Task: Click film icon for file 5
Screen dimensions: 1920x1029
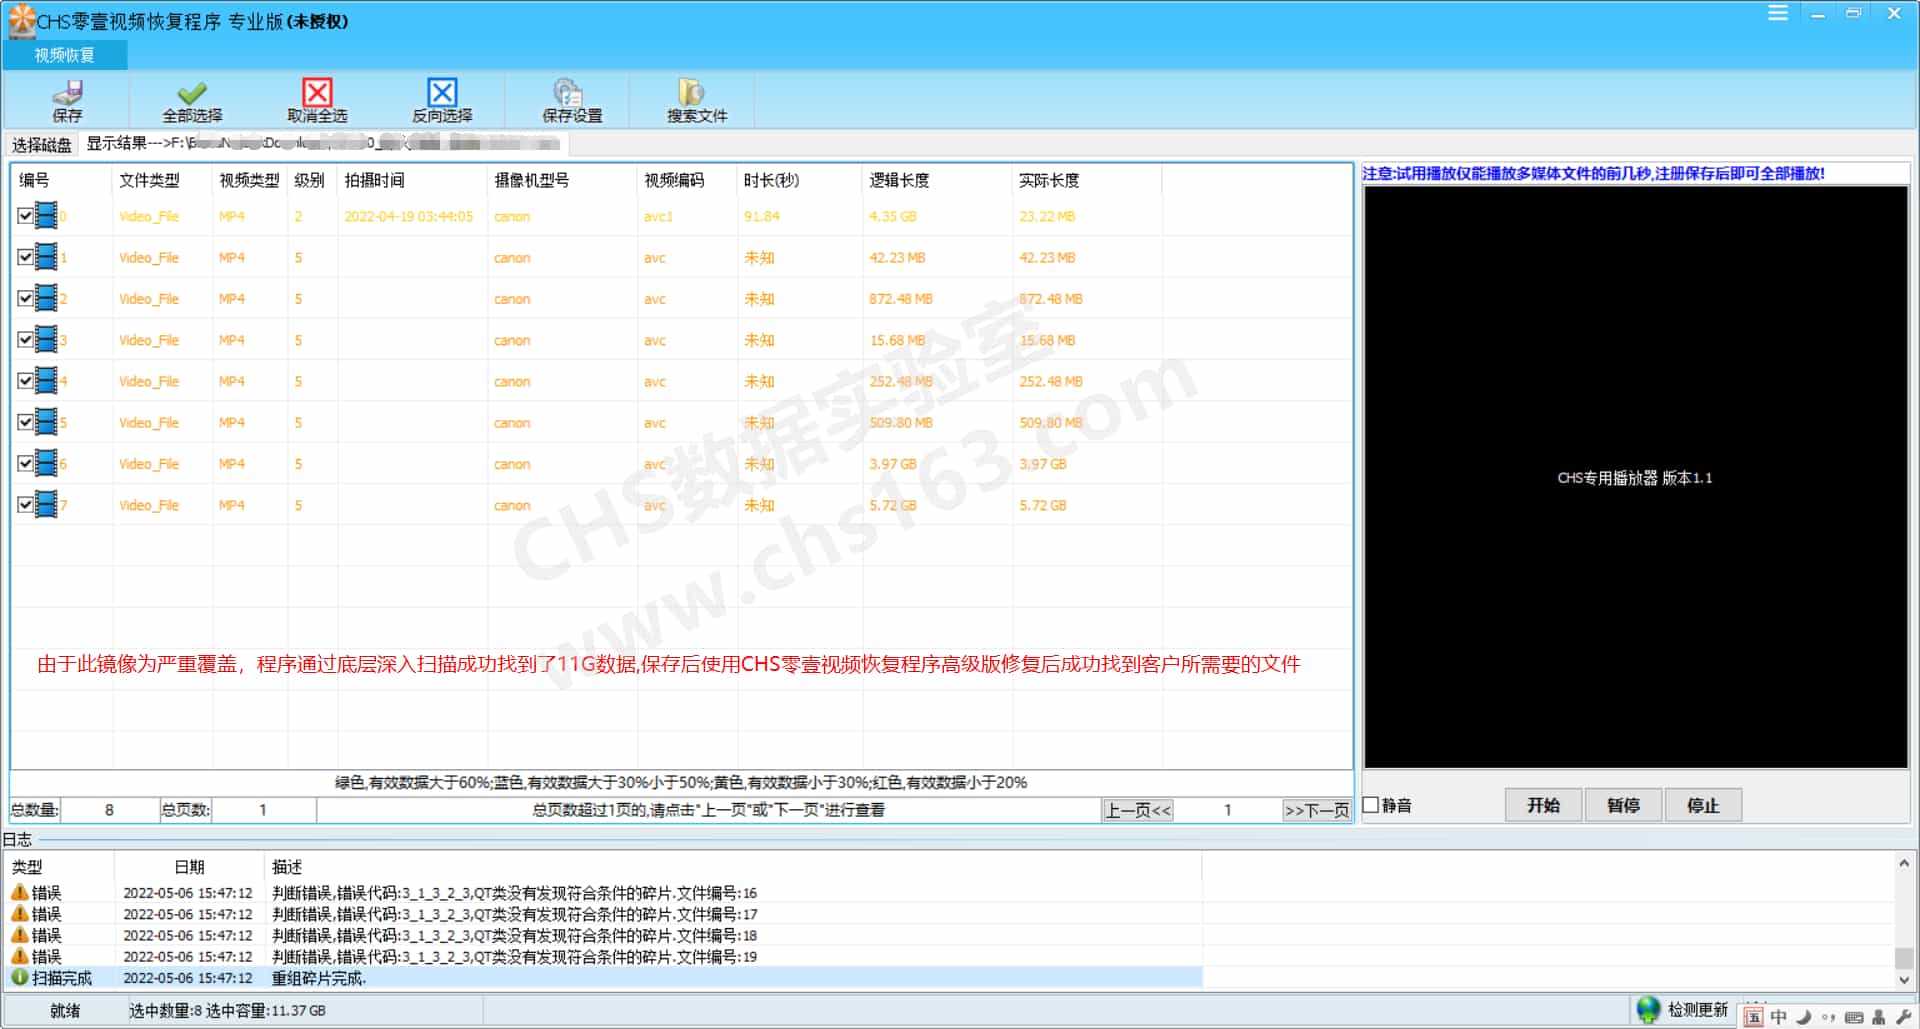Action: tap(46, 422)
